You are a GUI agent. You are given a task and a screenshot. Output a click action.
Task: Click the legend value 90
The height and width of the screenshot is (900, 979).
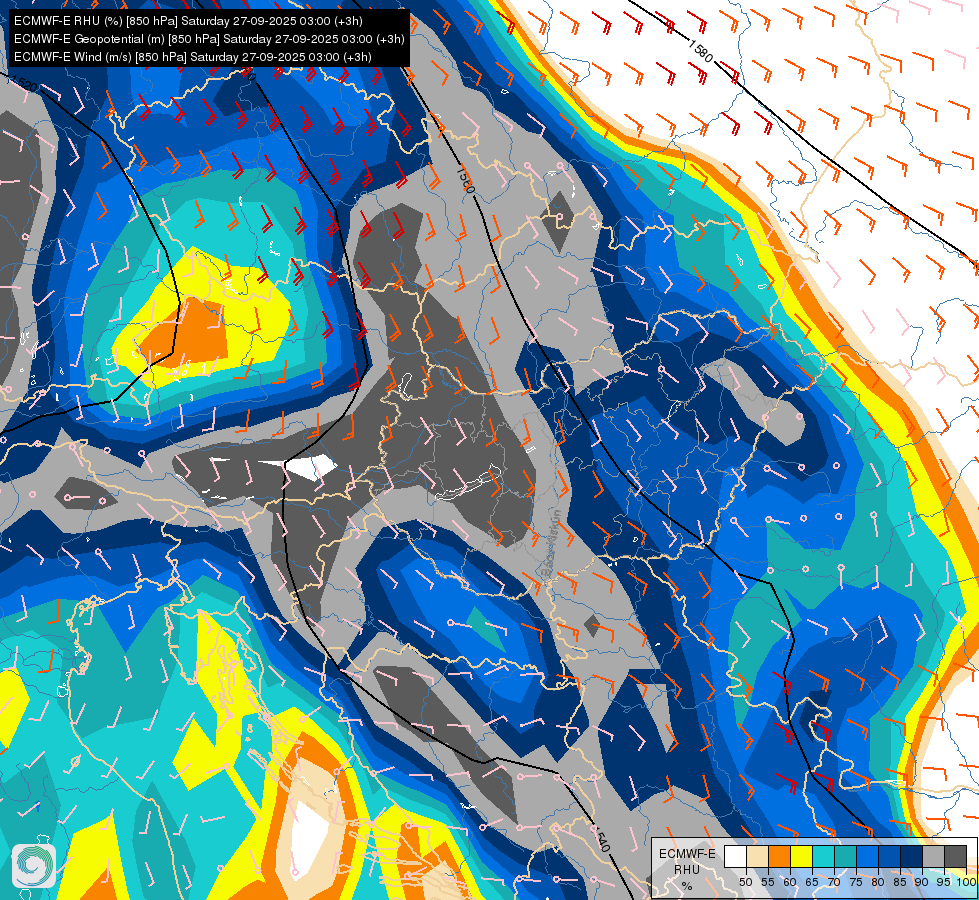click(922, 882)
